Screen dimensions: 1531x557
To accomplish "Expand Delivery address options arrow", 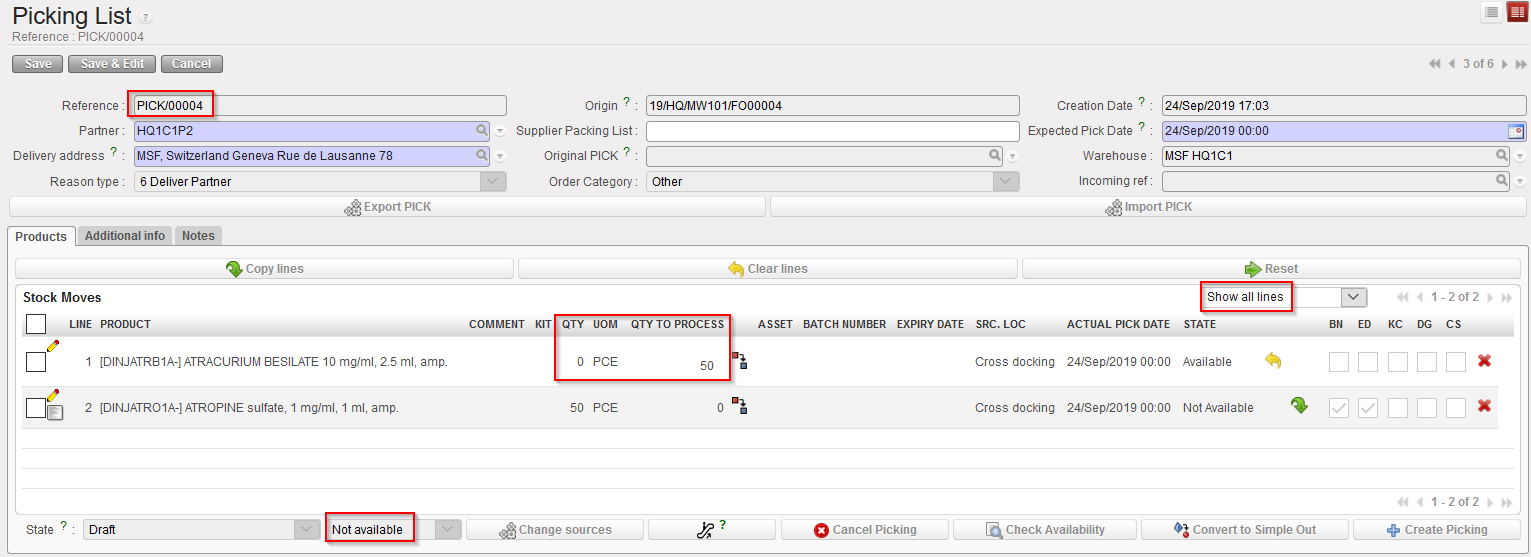I will click(x=500, y=157).
